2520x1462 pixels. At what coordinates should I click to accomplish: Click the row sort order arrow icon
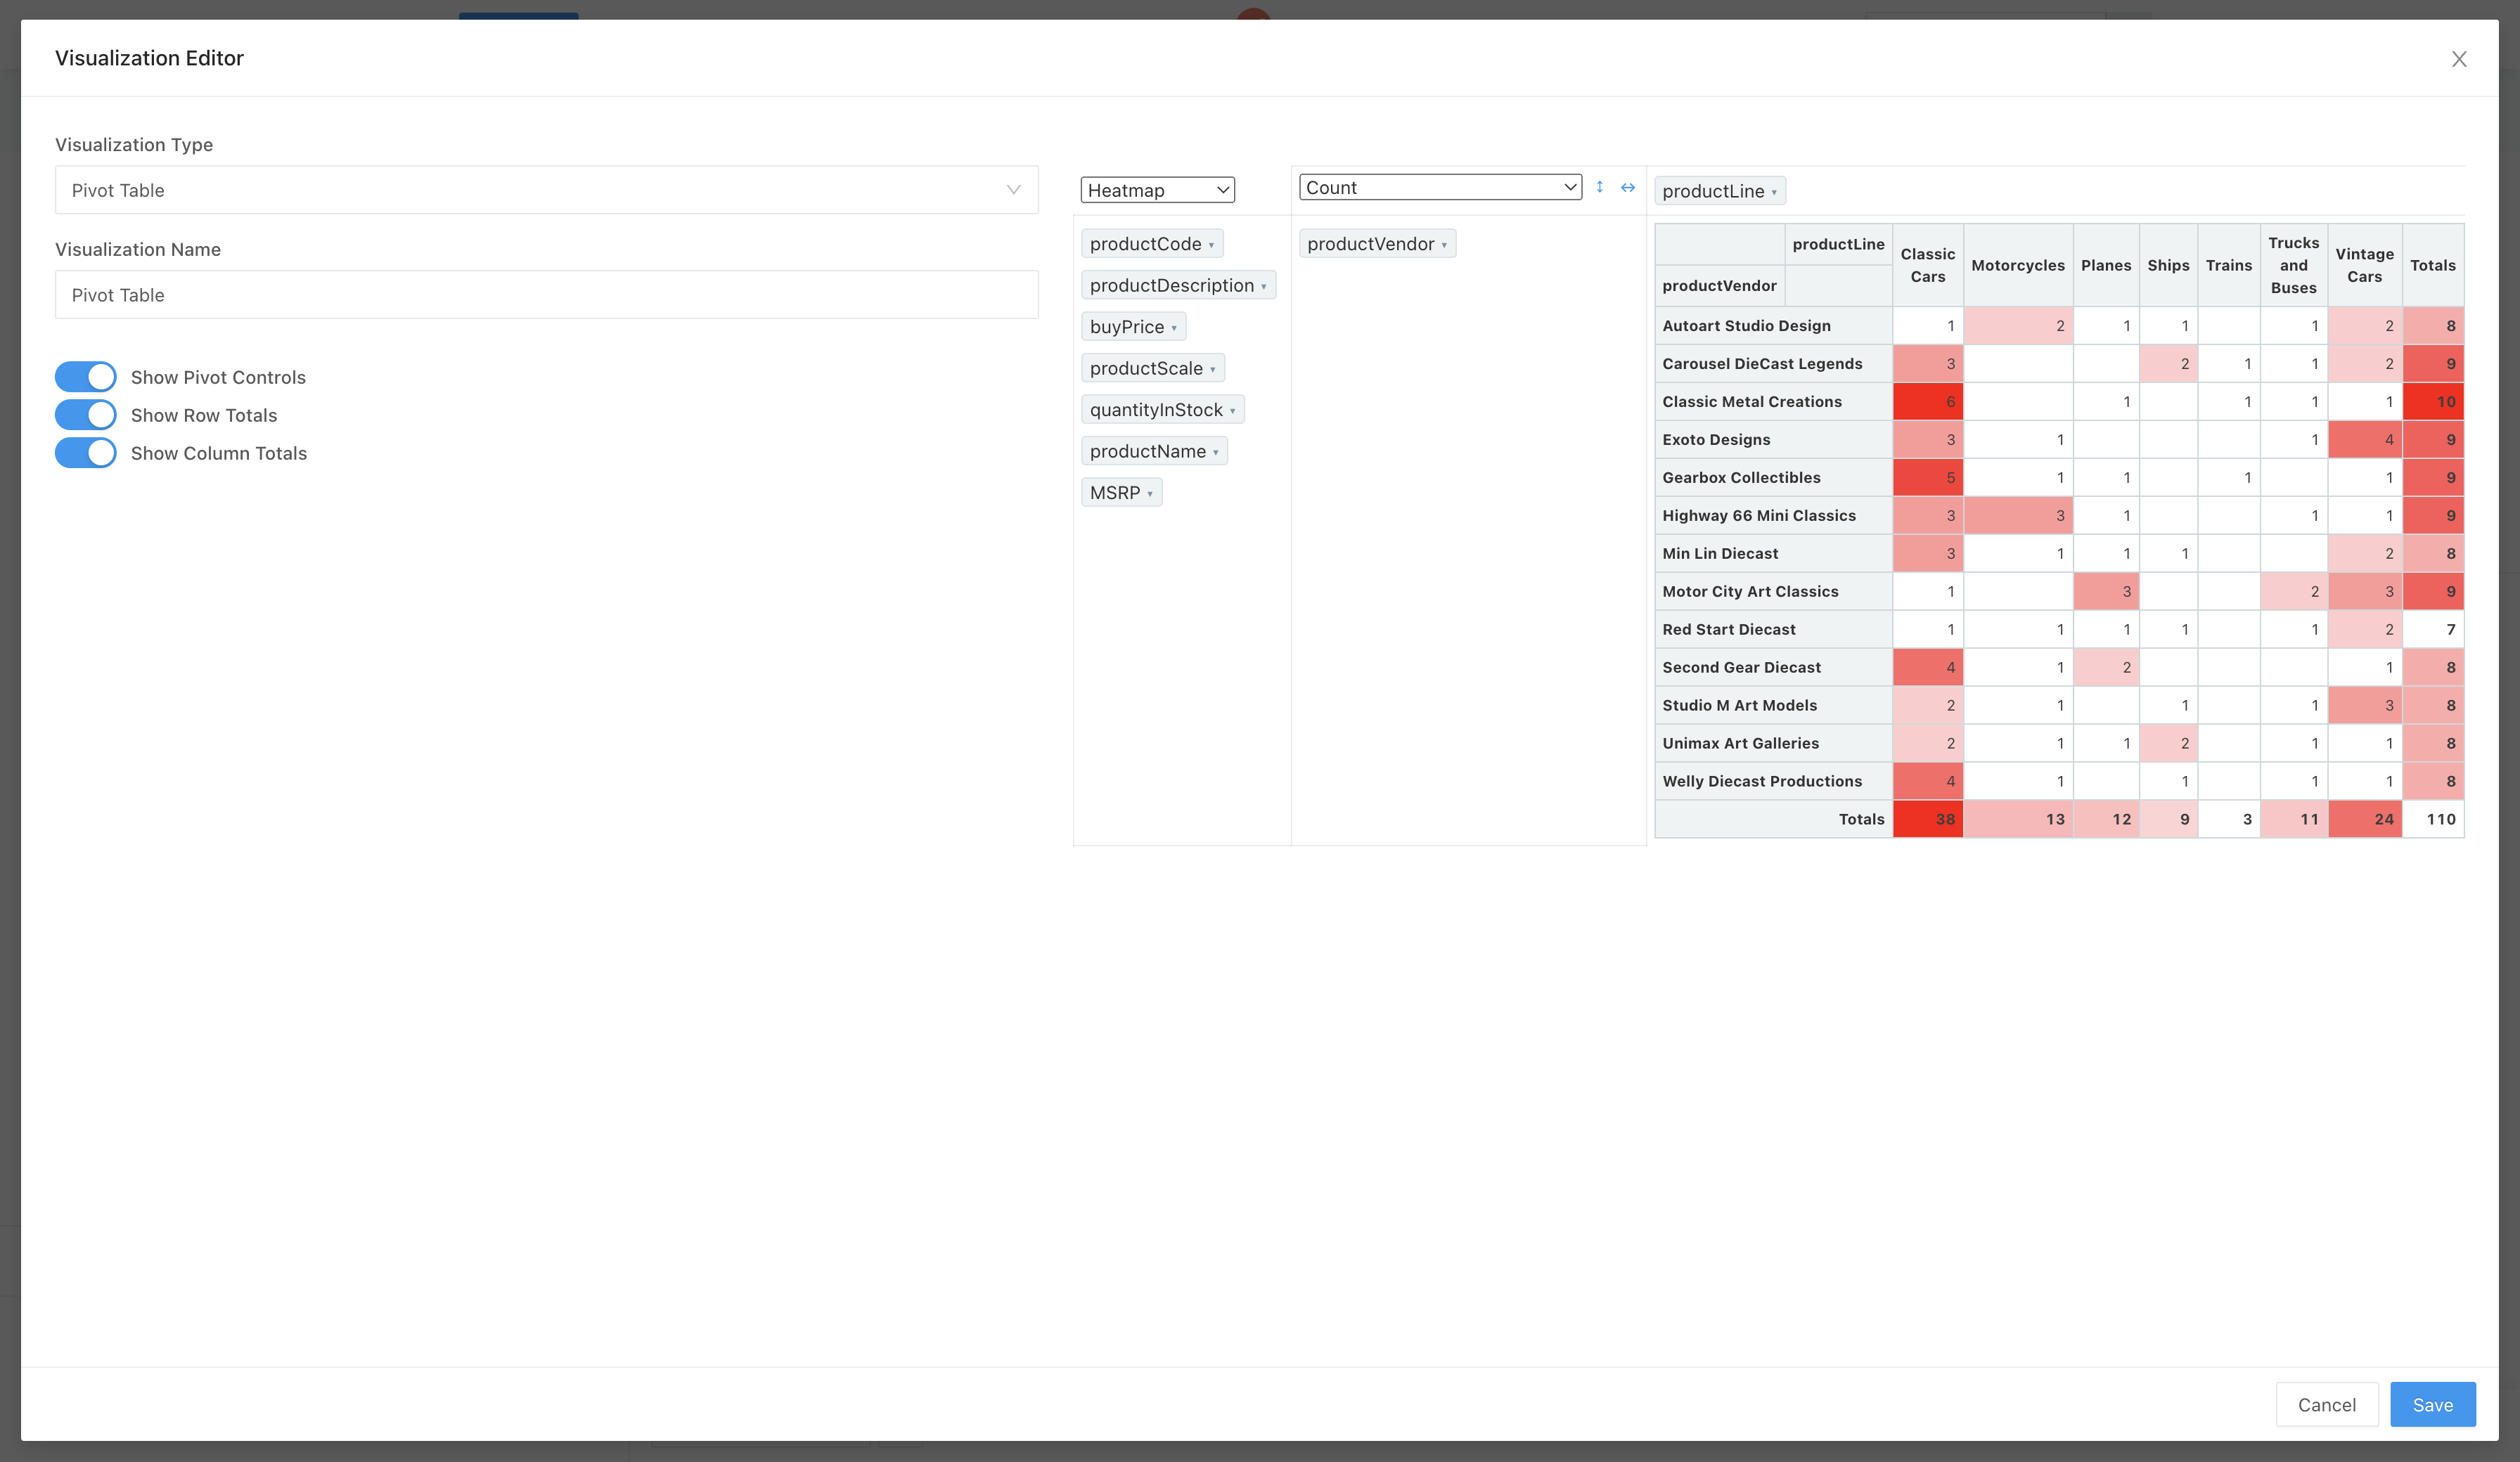pyautogui.click(x=1599, y=187)
